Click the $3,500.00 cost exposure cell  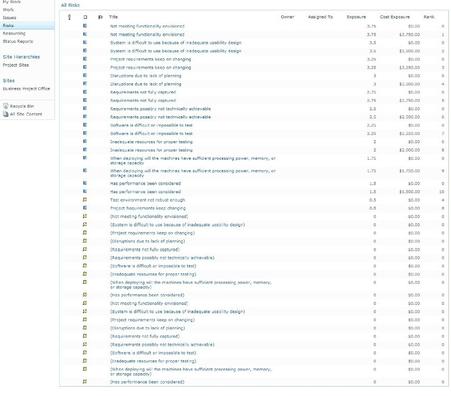coord(409,51)
